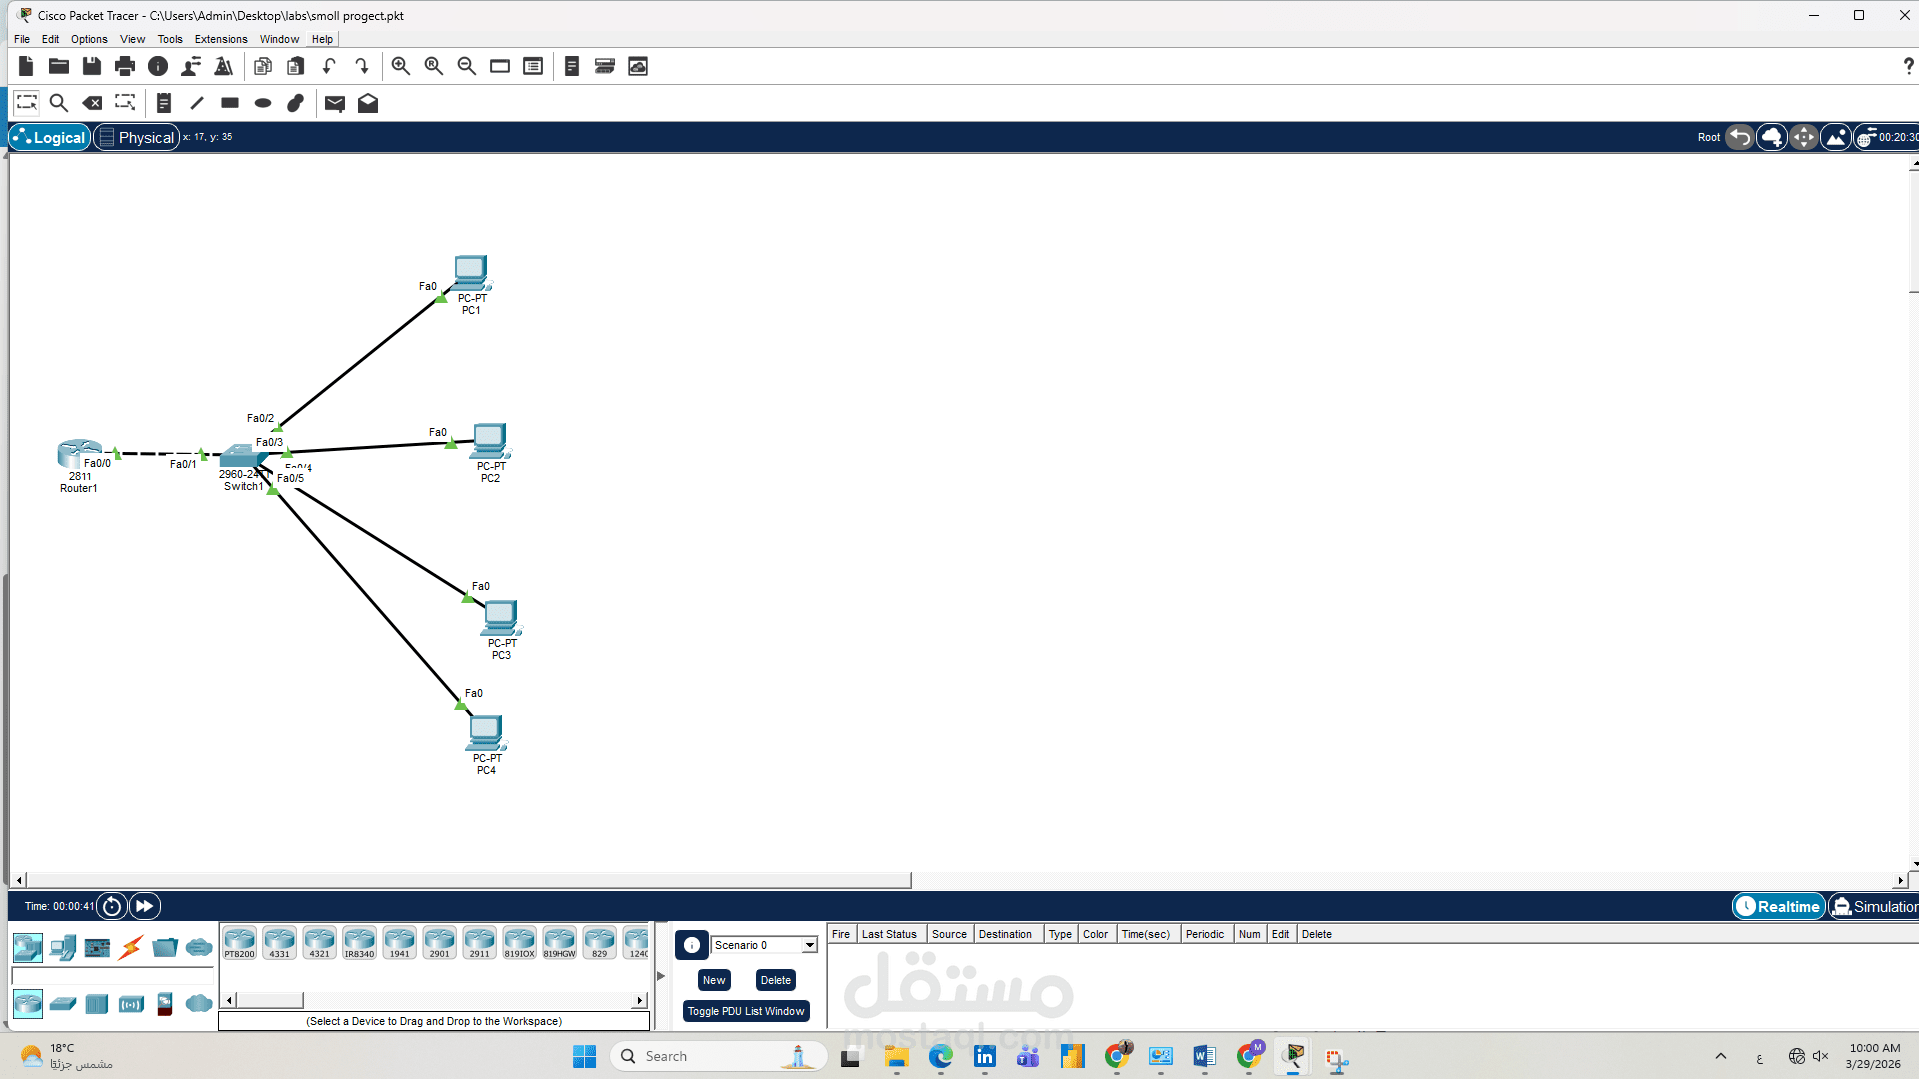
Task: Expand the device selection panel arrow
Action: click(660, 975)
